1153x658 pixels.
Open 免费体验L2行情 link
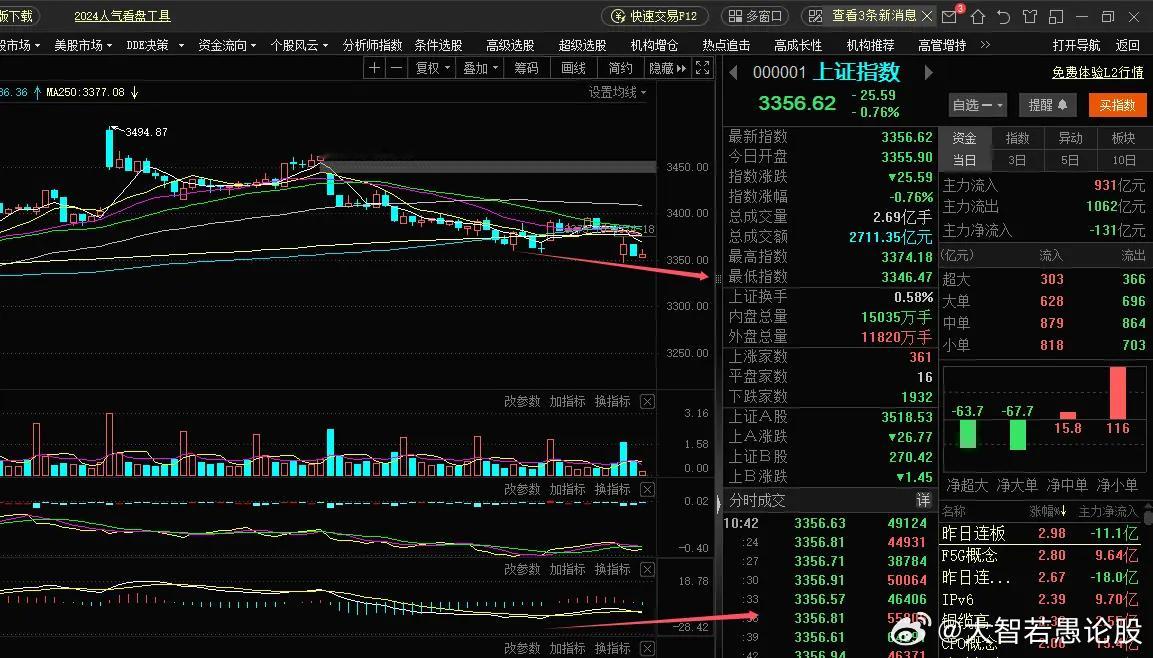[1097, 72]
